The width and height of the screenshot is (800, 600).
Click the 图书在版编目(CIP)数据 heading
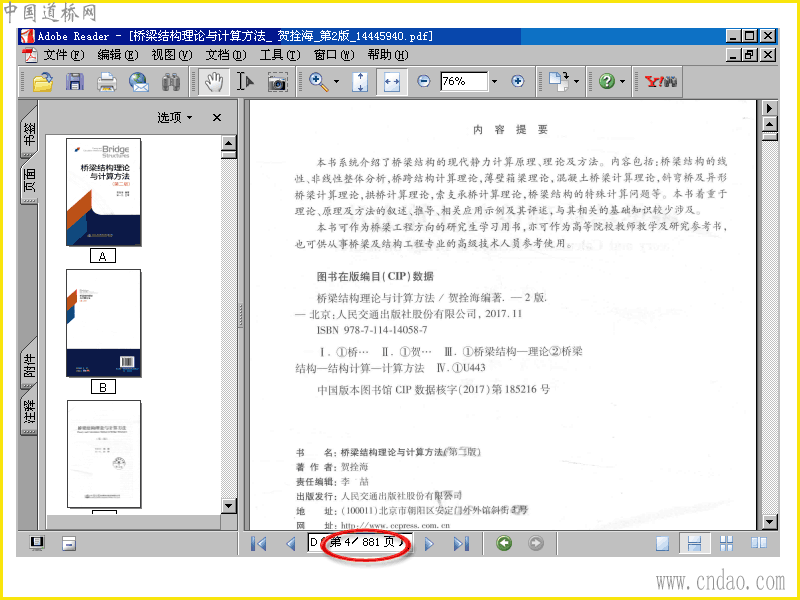[375, 277]
